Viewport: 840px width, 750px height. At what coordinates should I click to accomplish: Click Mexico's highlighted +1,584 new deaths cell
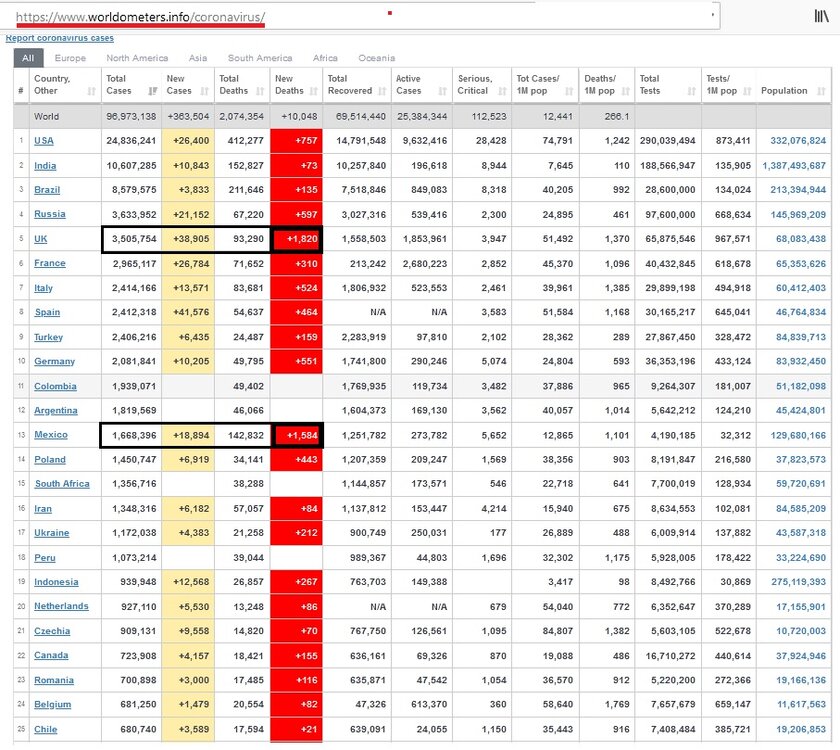[x=296, y=435]
